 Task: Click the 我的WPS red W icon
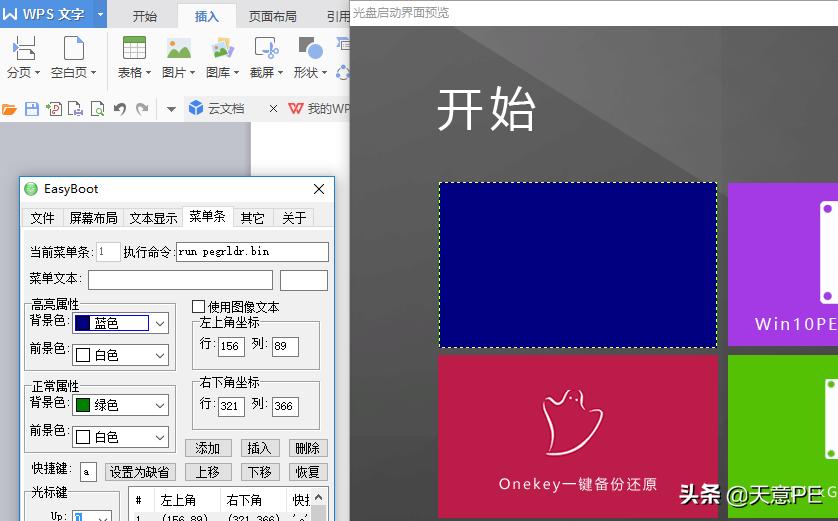tap(296, 108)
